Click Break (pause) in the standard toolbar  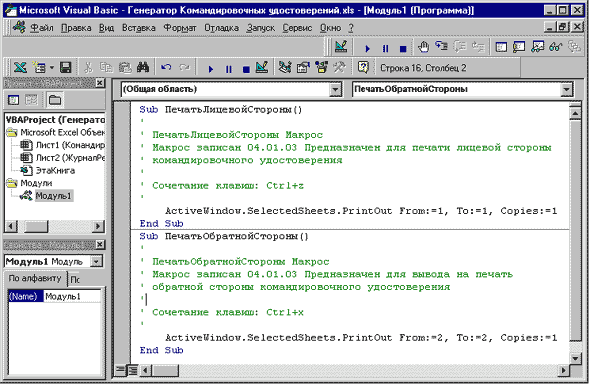click(229, 69)
